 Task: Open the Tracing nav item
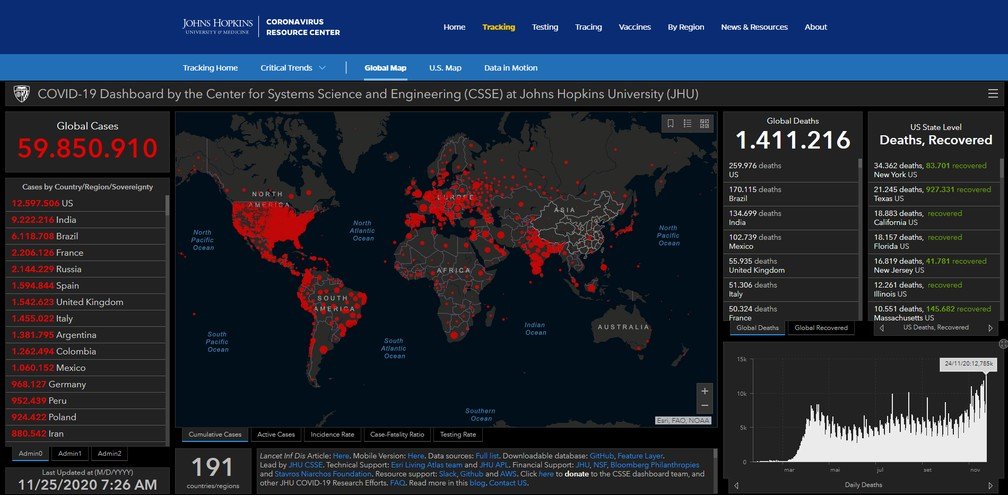click(588, 27)
